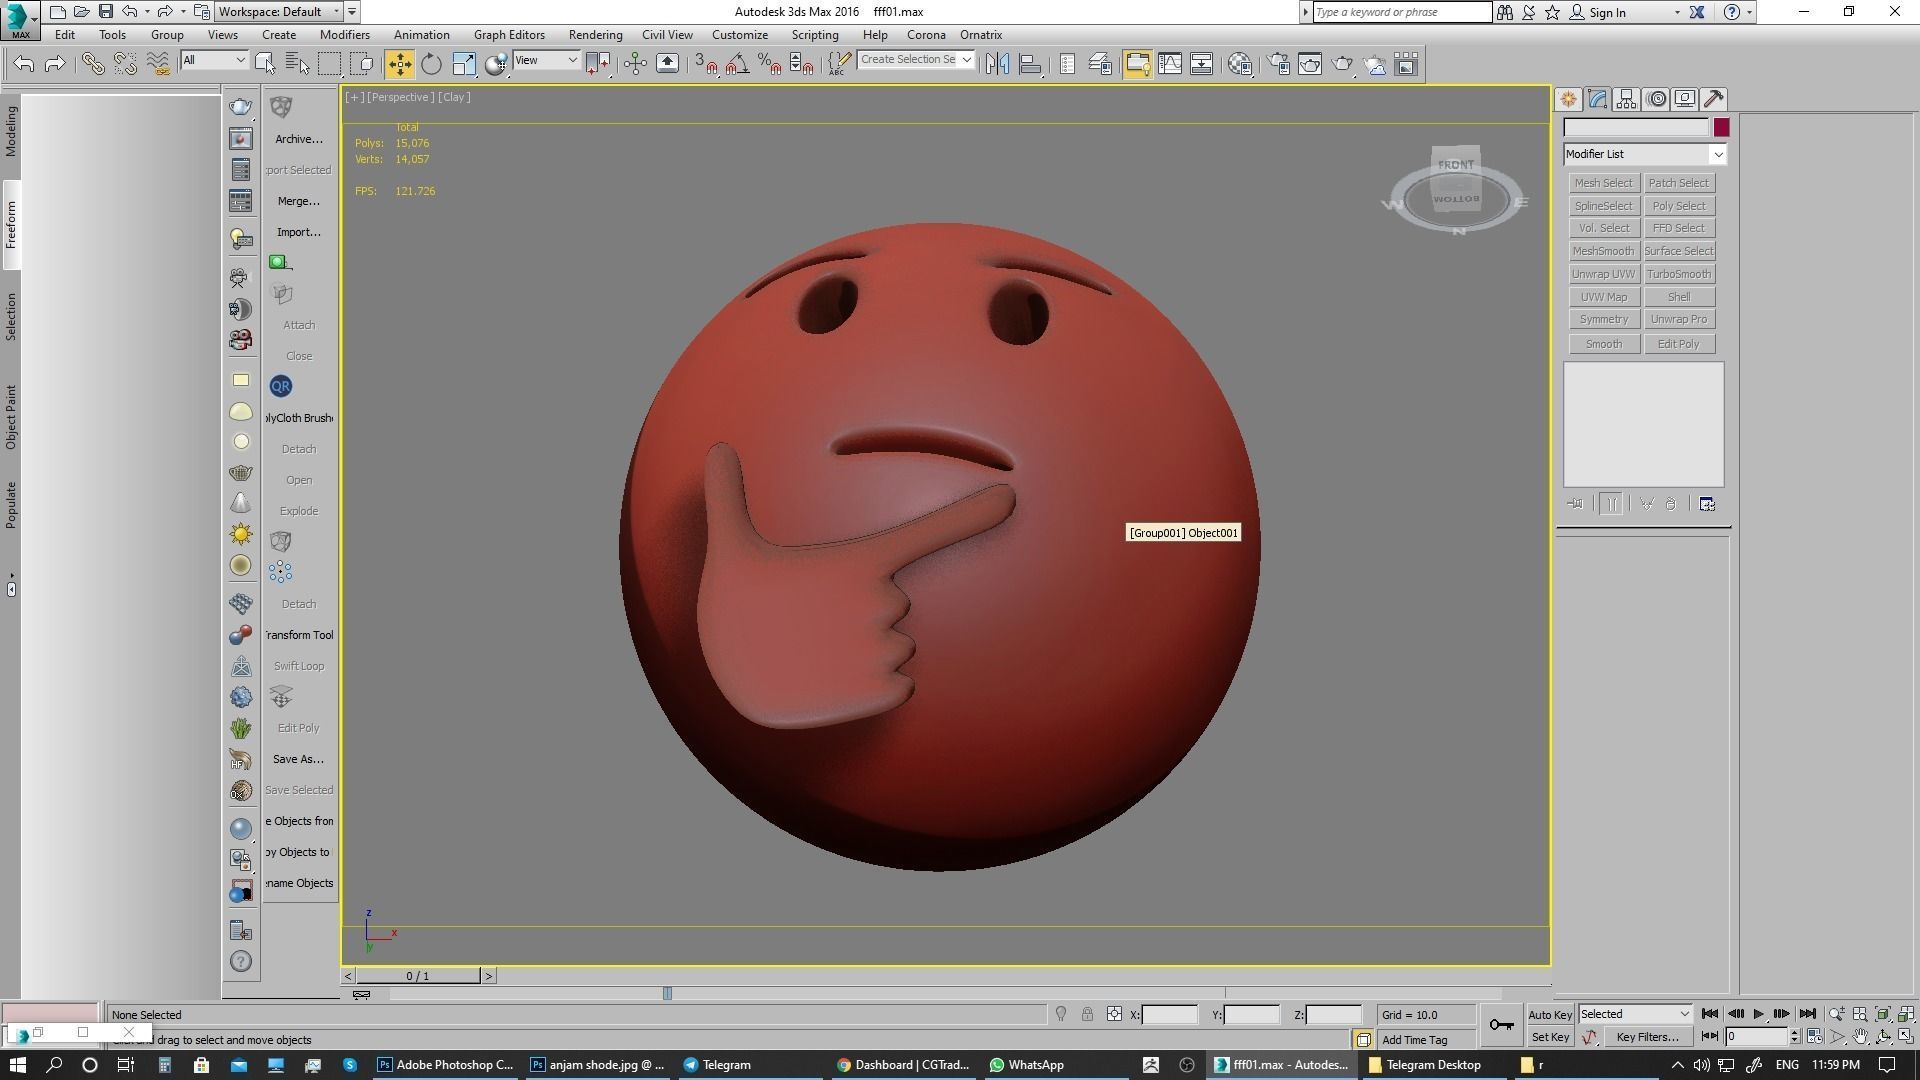The height and width of the screenshot is (1080, 1920).
Task: Play the animation
Action: (1758, 1014)
